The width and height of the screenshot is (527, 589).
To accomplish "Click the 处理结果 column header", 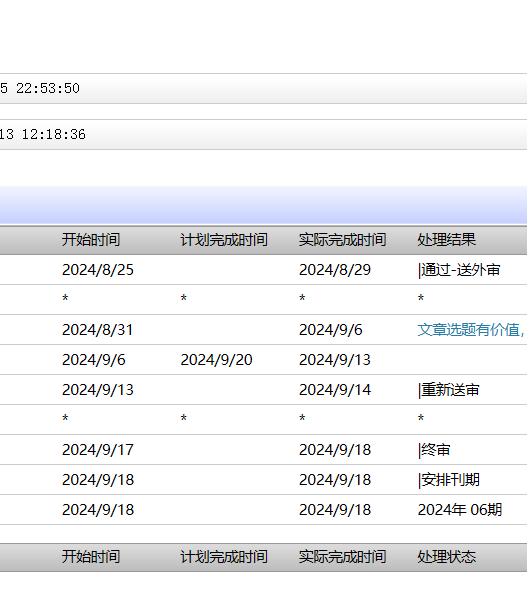I will [447, 240].
